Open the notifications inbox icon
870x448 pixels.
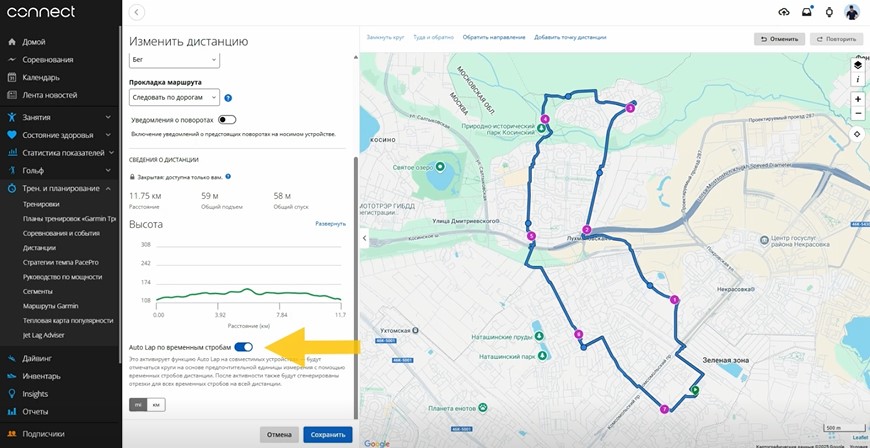tap(806, 12)
